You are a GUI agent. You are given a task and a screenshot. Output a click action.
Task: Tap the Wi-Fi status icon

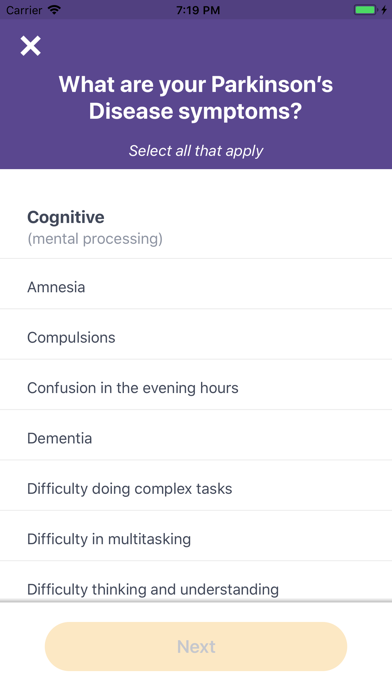[54, 10]
